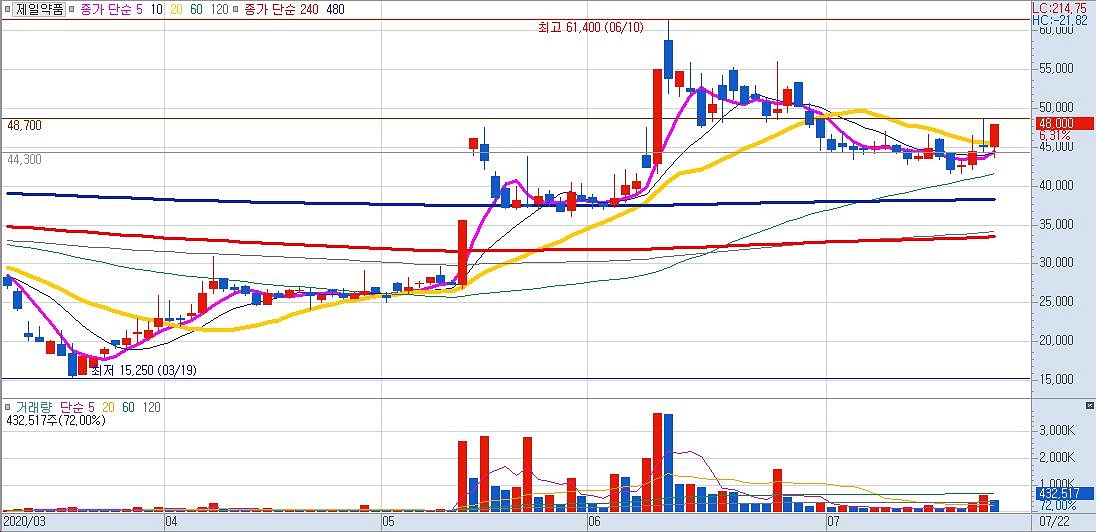Viewport: 1096px width, 532px height.
Task: Click the 44,300 horizontal line label
Action: (x=24, y=159)
